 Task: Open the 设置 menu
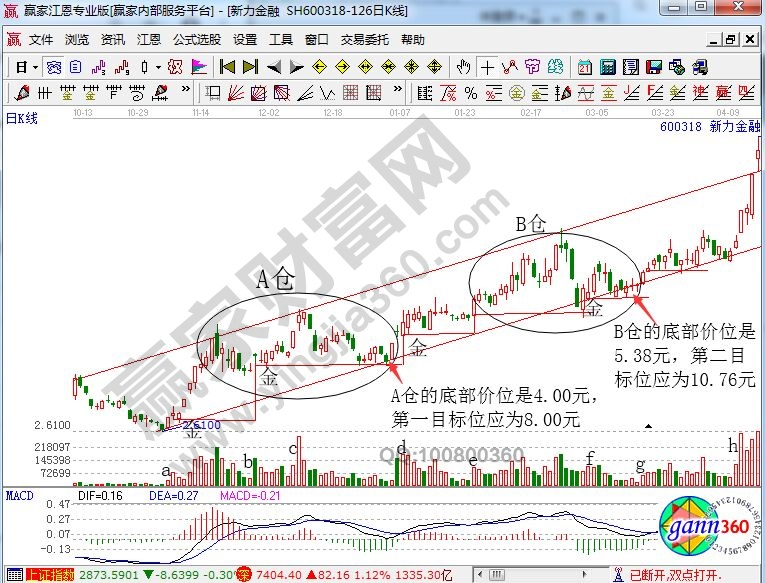point(245,40)
